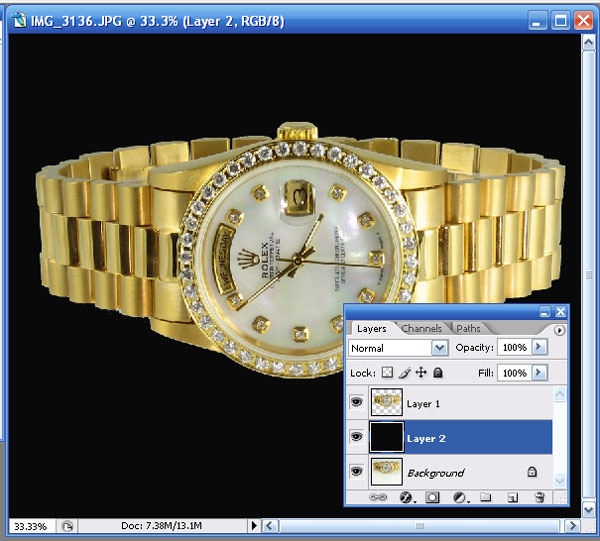Click the 33.33% zoom field
The width and height of the screenshot is (600, 541).
(x=32, y=526)
